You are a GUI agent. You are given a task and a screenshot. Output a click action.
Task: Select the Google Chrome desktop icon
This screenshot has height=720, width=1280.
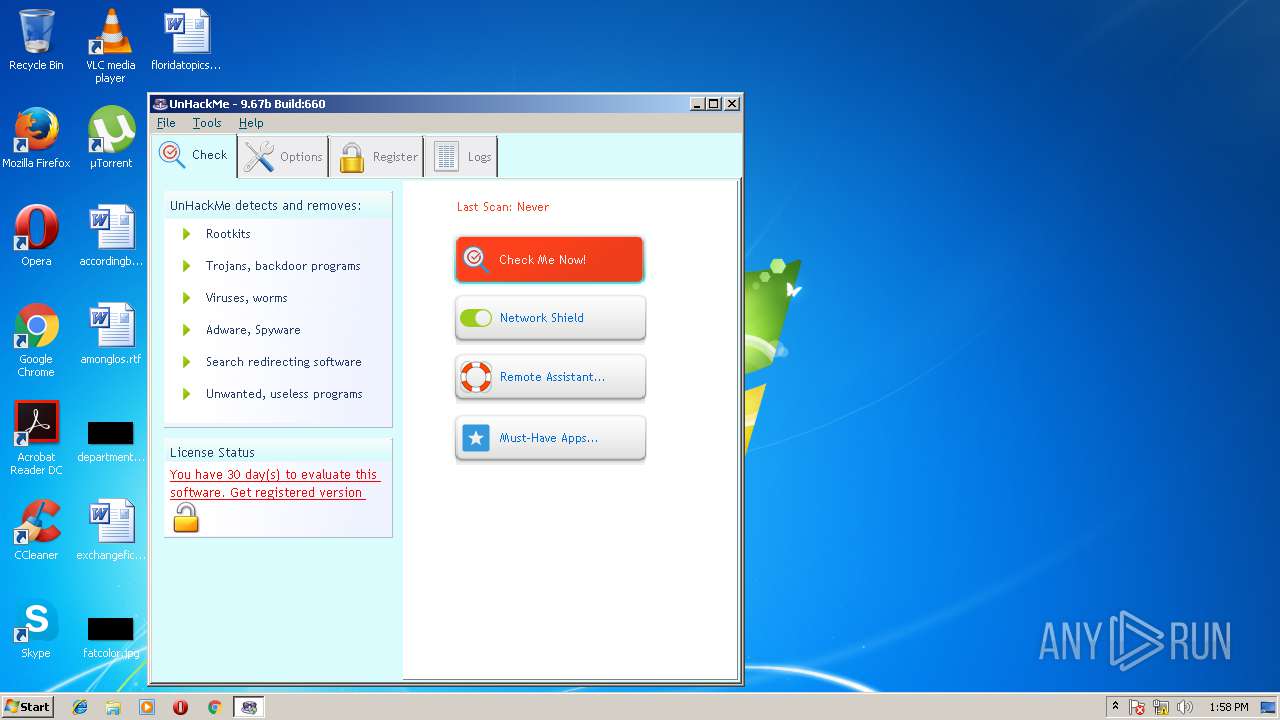pyautogui.click(x=36, y=340)
